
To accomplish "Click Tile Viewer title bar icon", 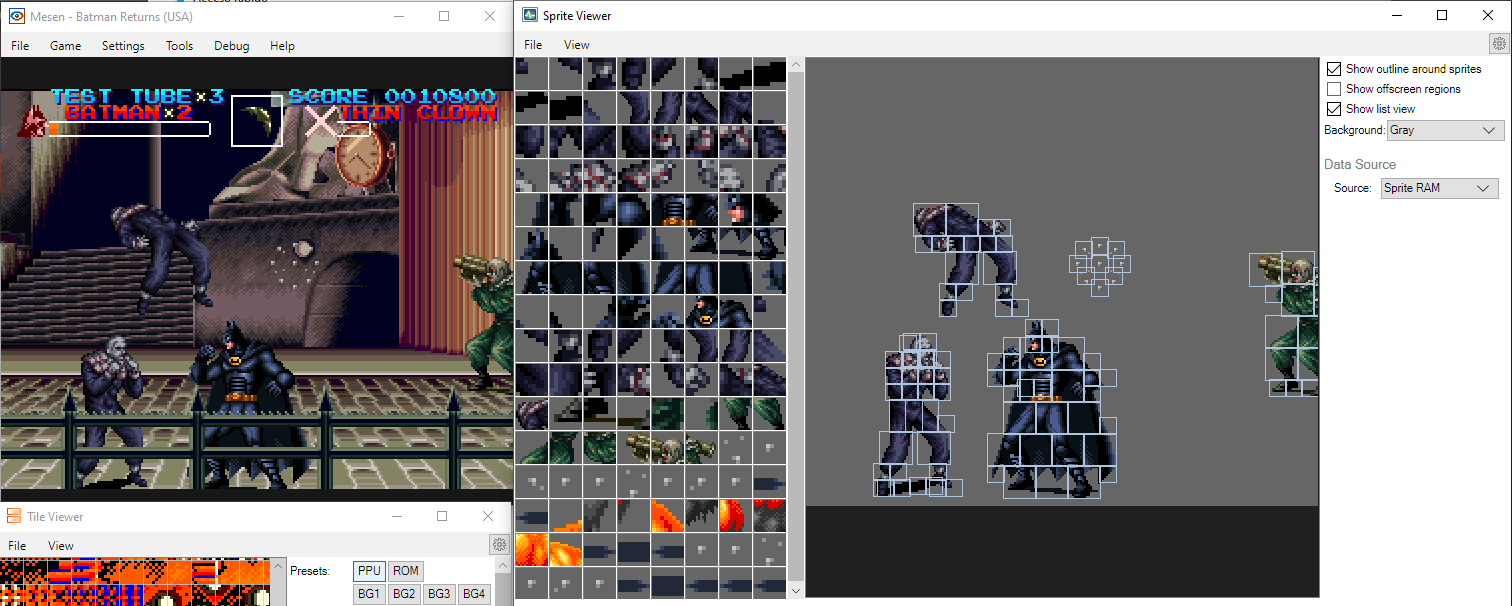I will 14,516.
